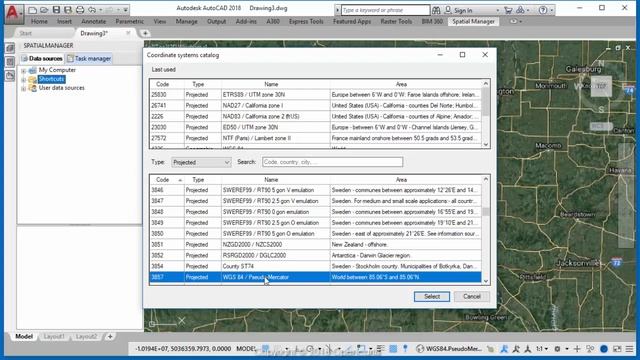Click the Cancel button in catalog dialog

[x=471, y=297]
